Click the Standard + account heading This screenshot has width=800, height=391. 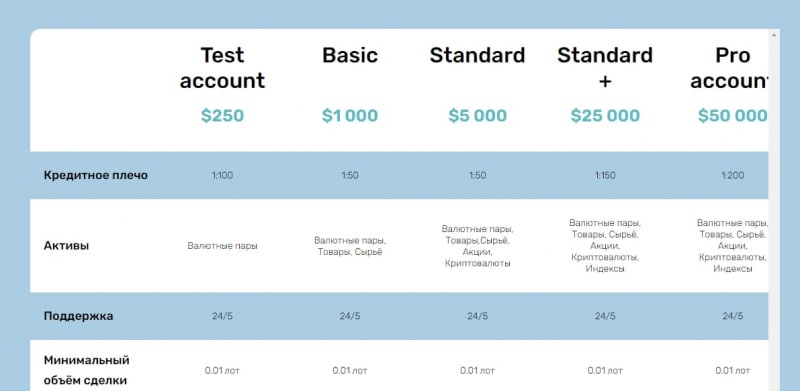(x=605, y=68)
